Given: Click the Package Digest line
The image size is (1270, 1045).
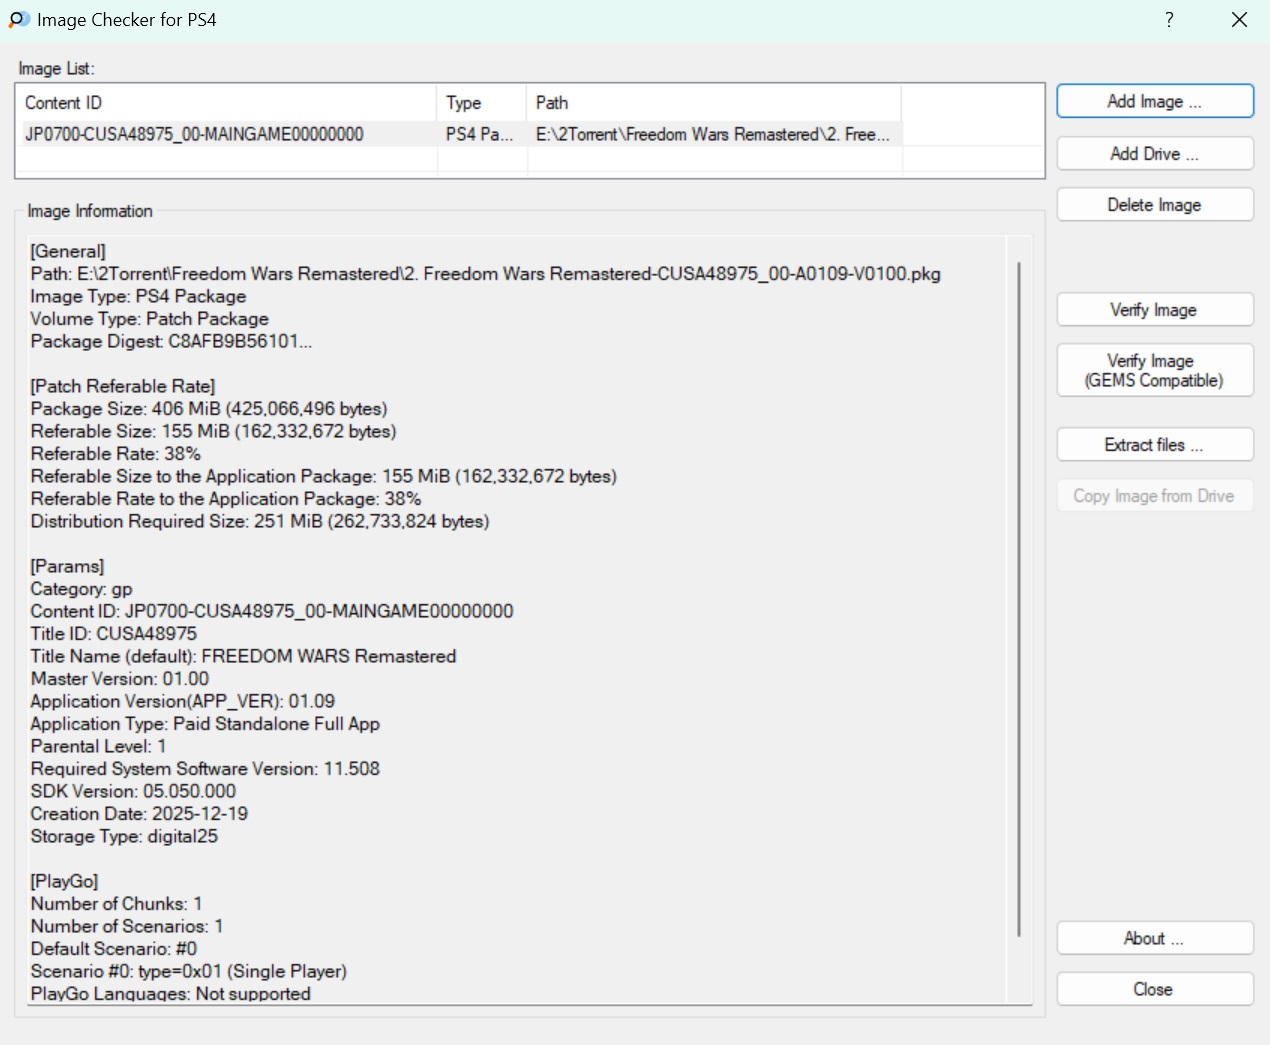Looking at the screenshot, I should point(171,341).
